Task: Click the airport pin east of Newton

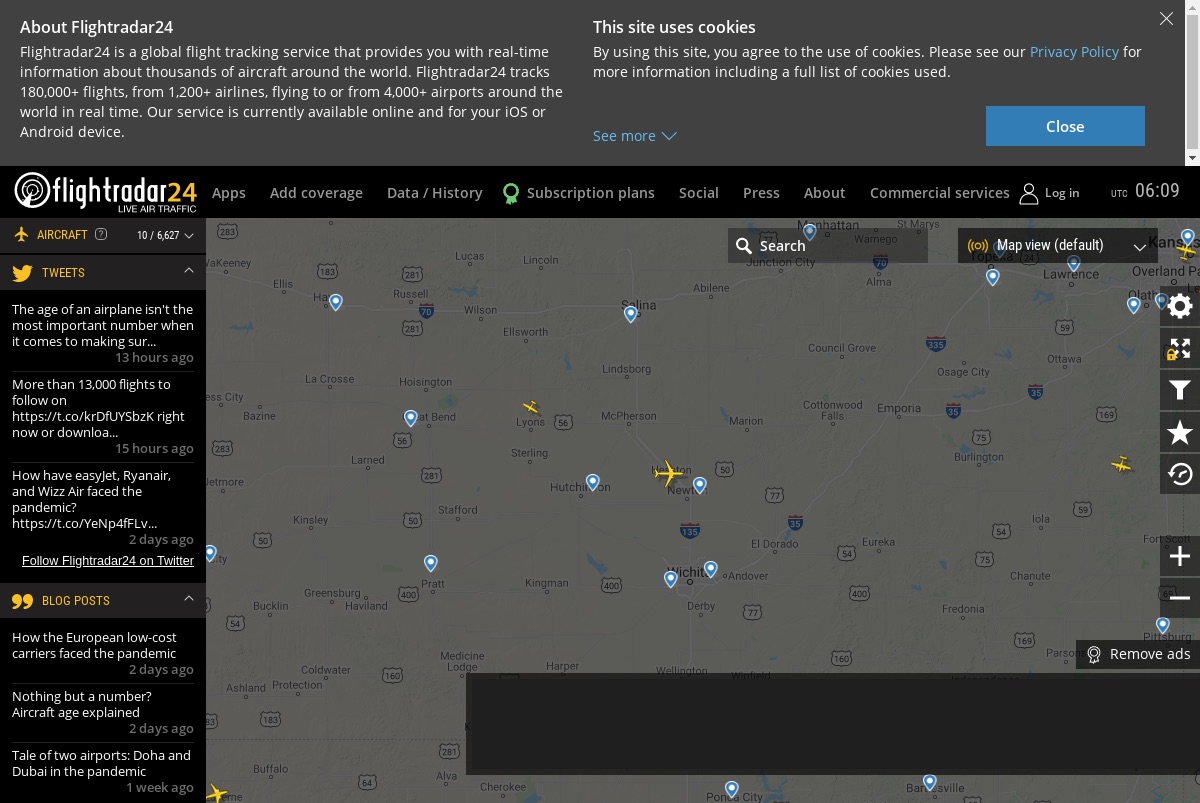Action: (x=700, y=485)
